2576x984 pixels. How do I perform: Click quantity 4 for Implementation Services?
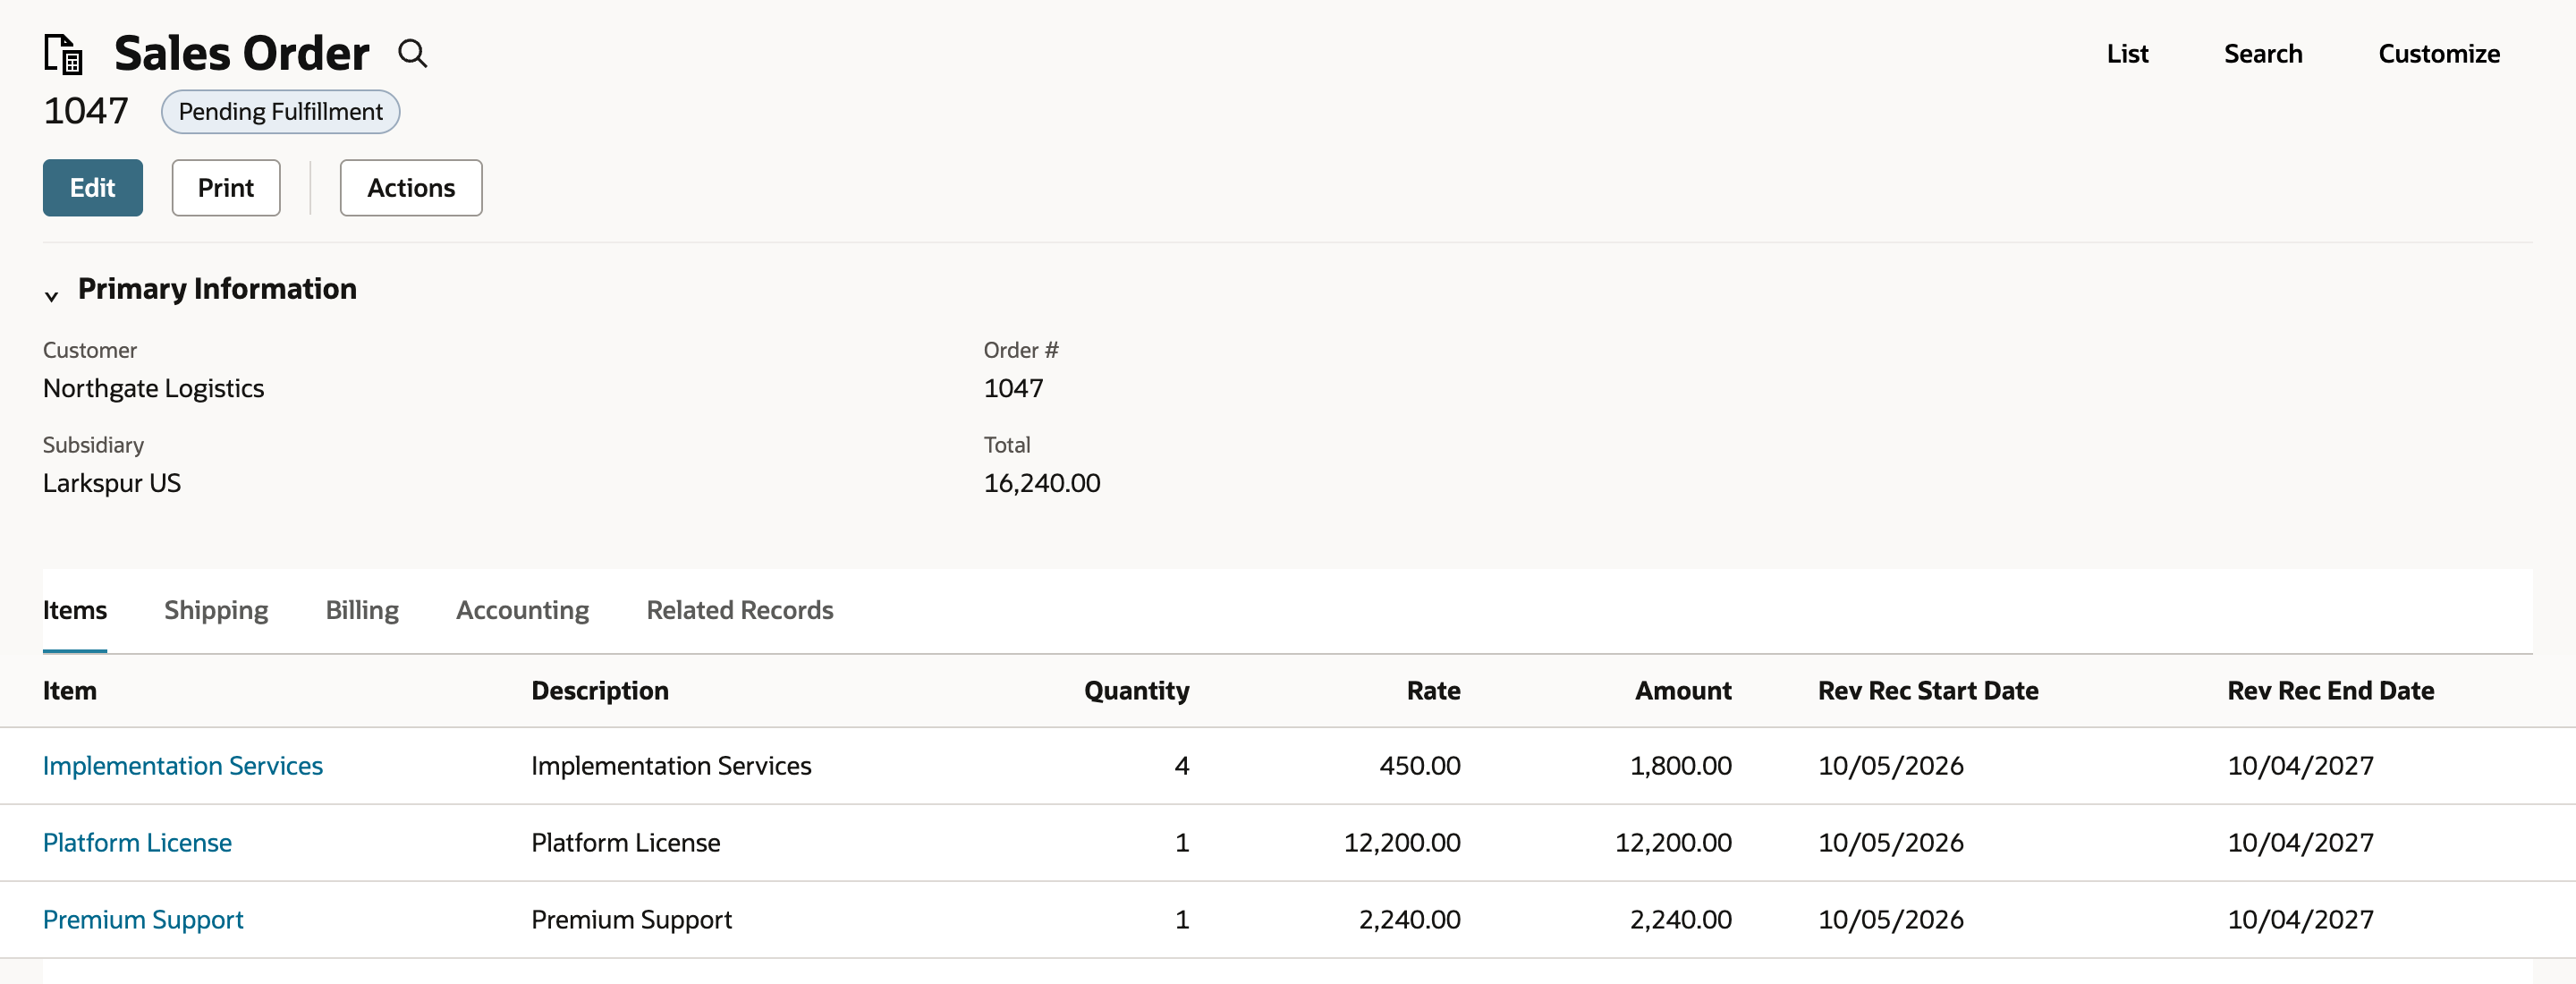click(x=1182, y=766)
